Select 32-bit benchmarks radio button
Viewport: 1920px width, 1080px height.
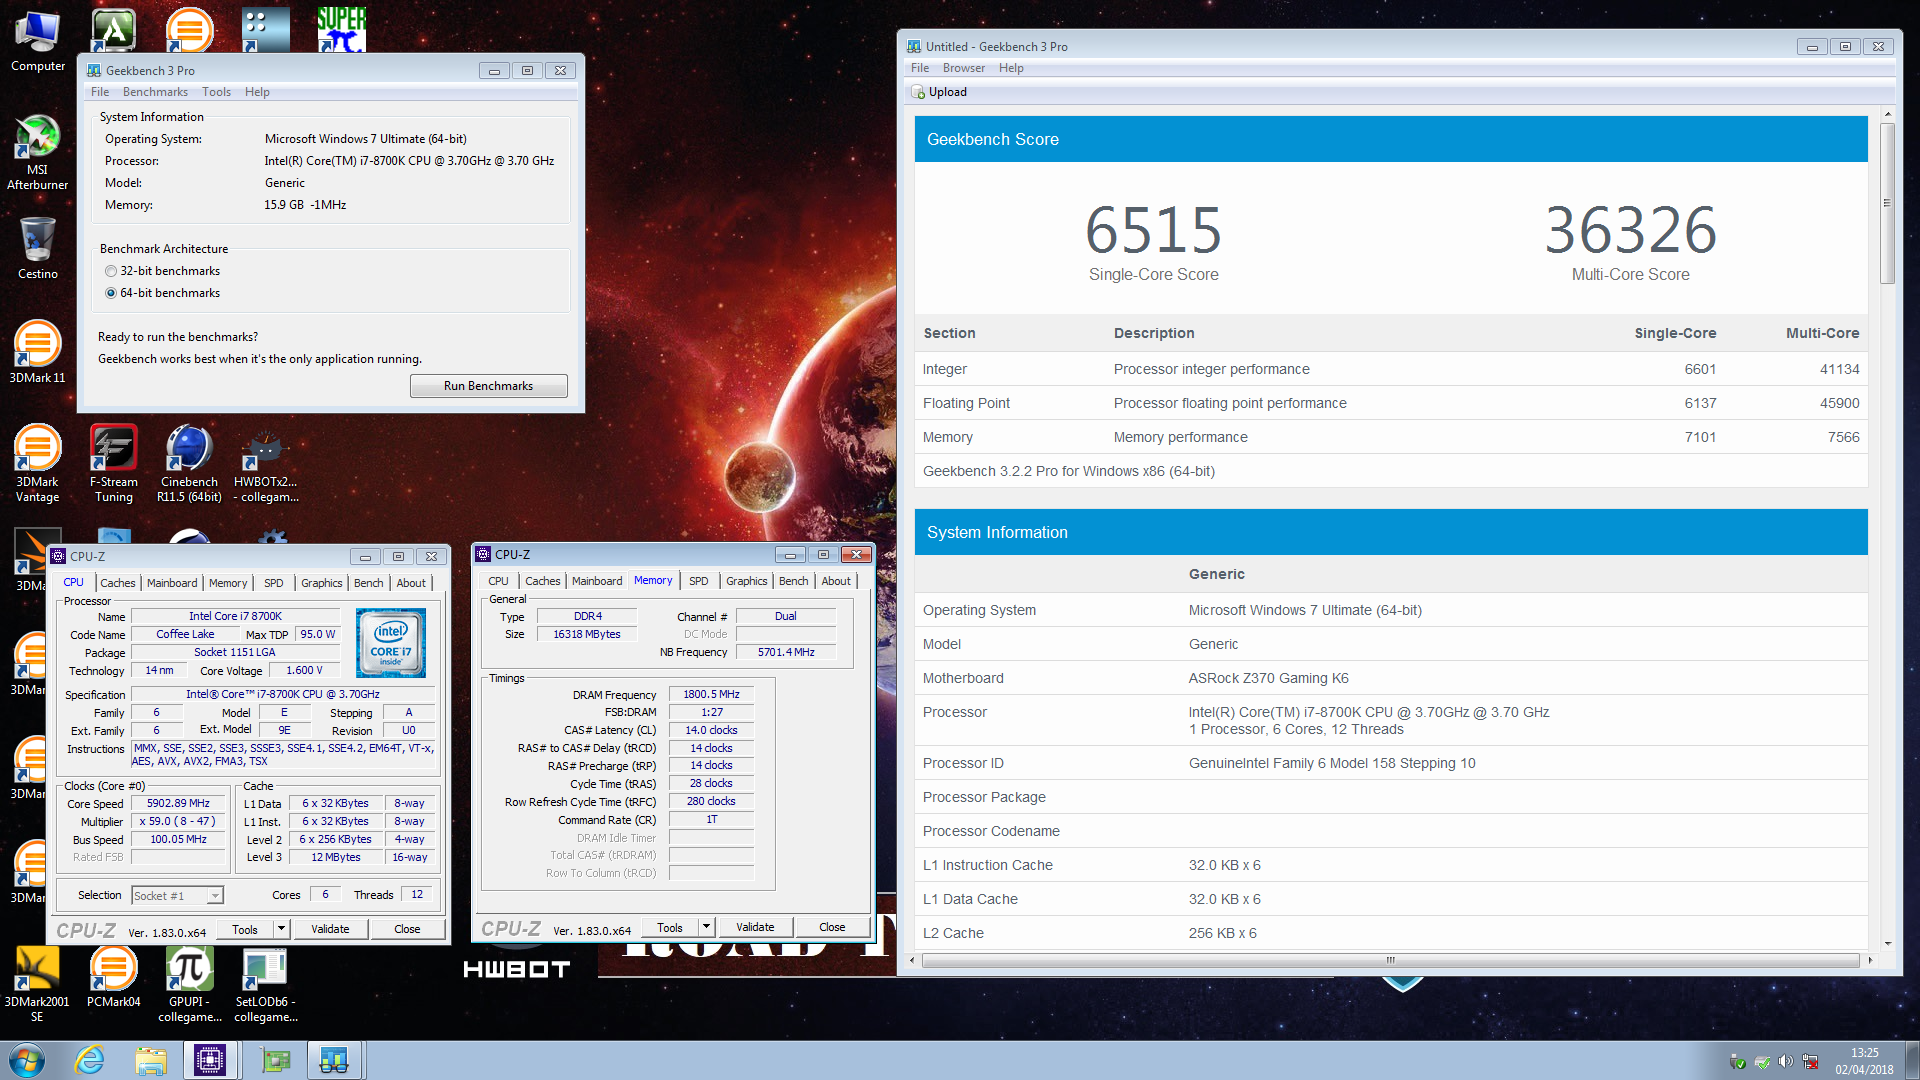click(110, 271)
